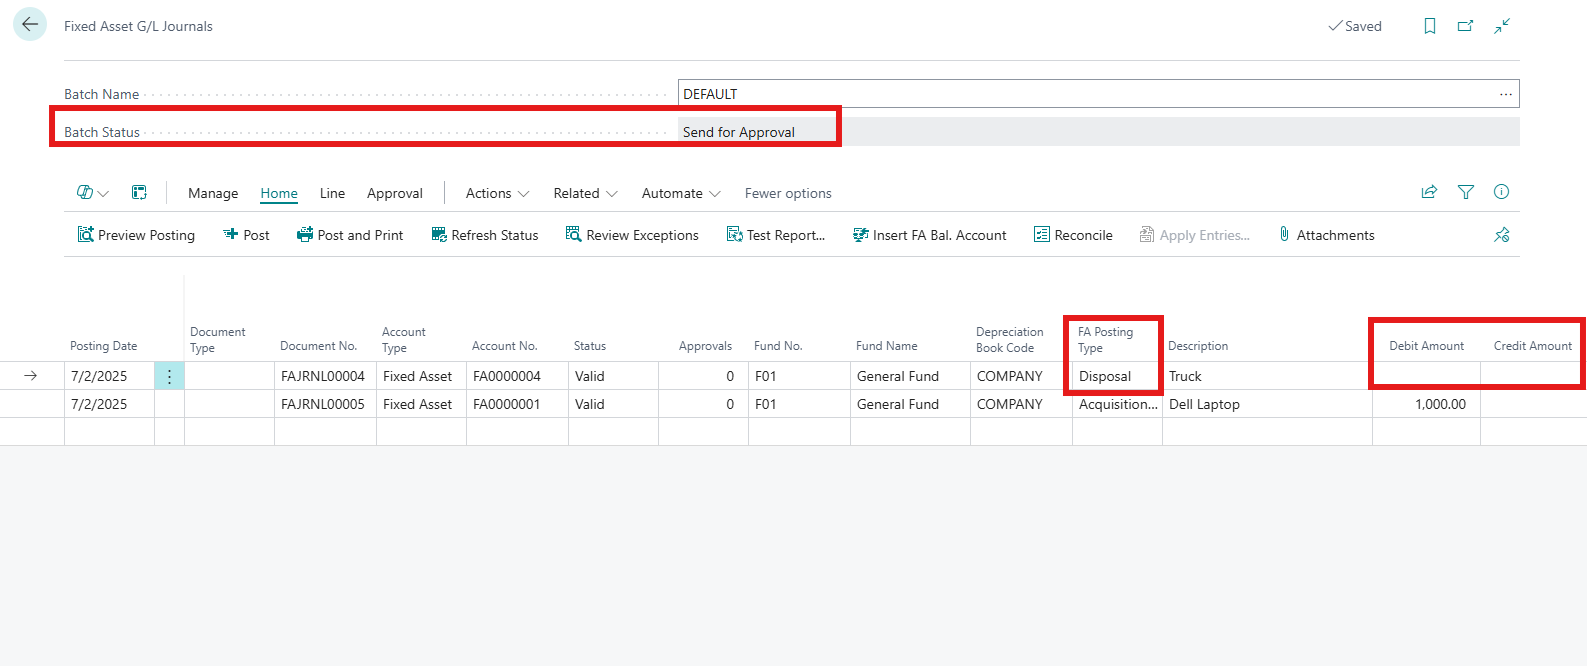Open the filter pane icon

point(1466,192)
